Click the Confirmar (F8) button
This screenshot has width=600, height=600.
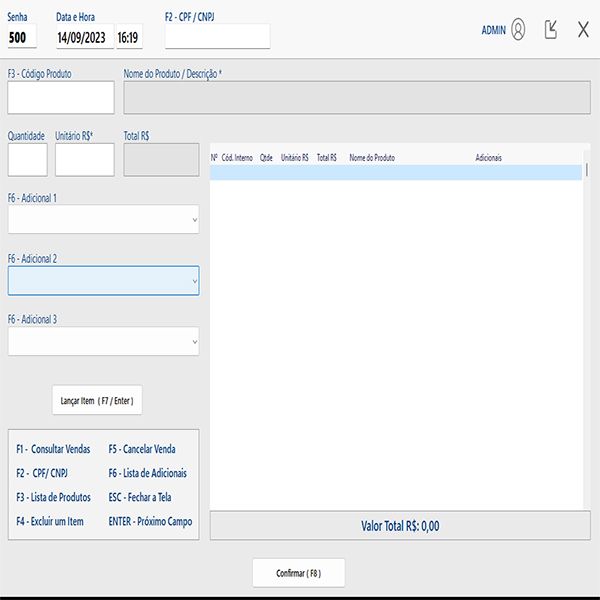[x=299, y=573]
